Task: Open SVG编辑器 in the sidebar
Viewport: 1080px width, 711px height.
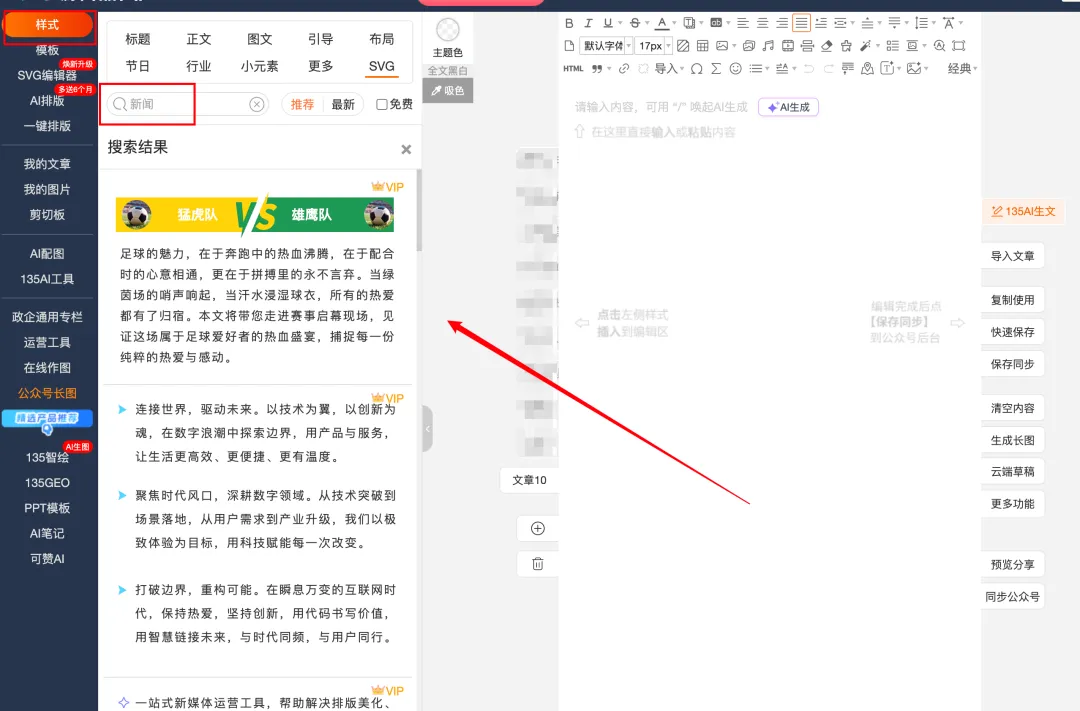Action: [x=47, y=75]
